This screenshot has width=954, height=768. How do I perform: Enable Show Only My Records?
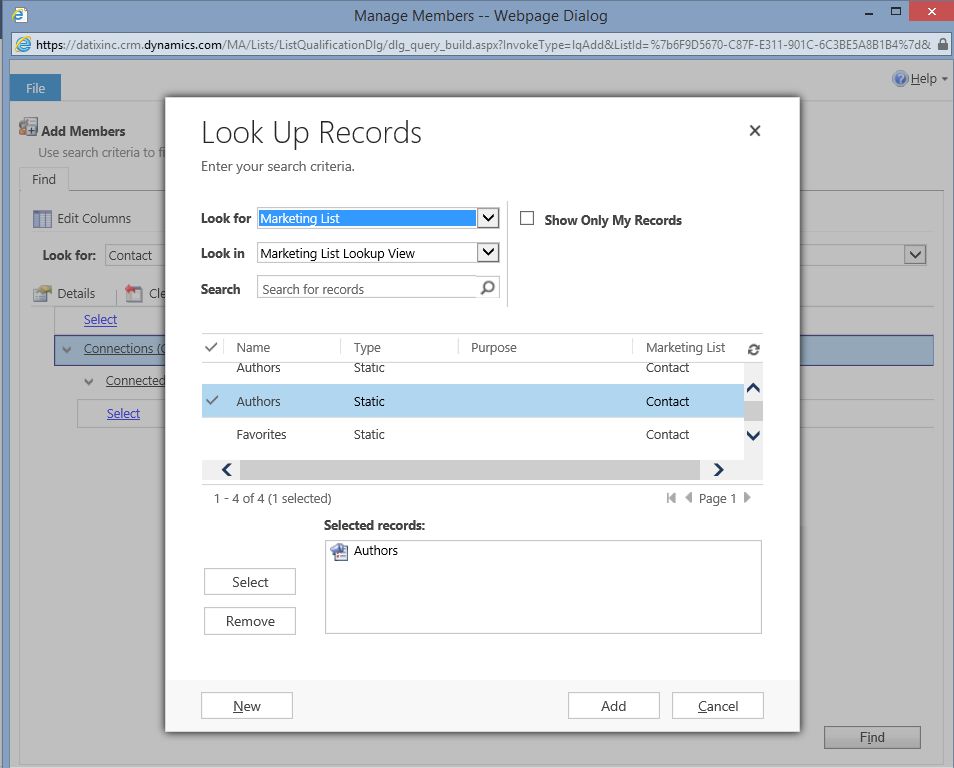point(527,219)
